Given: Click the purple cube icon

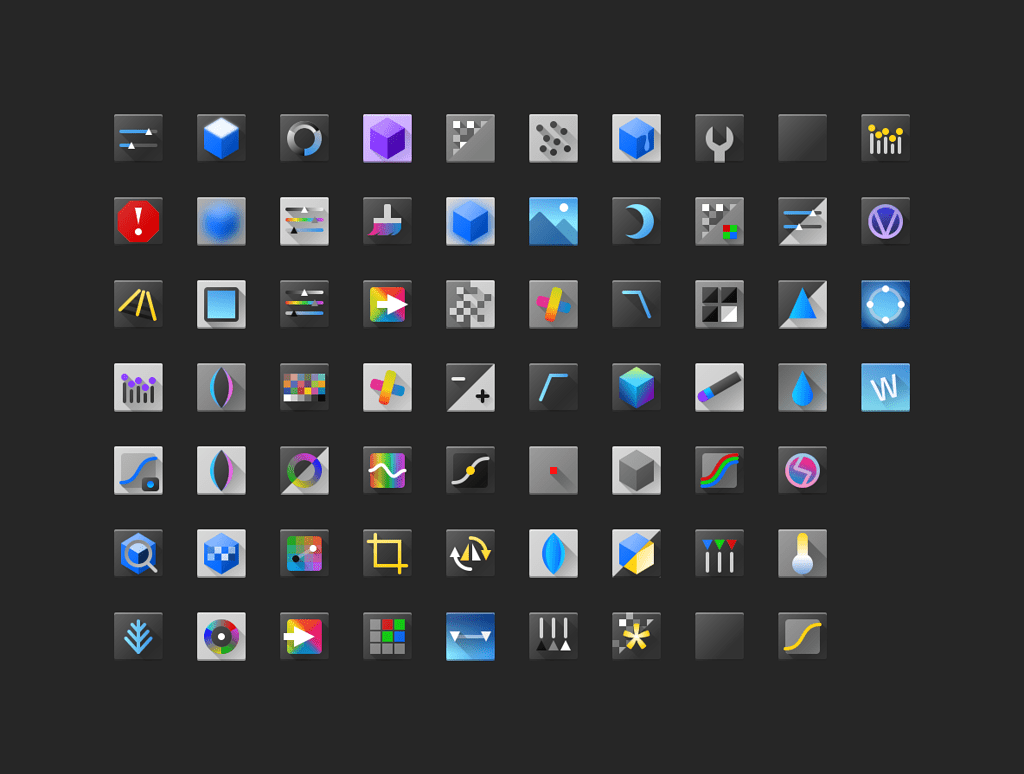Looking at the screenshot, I should pyautogui.click(x=387, y=139).
